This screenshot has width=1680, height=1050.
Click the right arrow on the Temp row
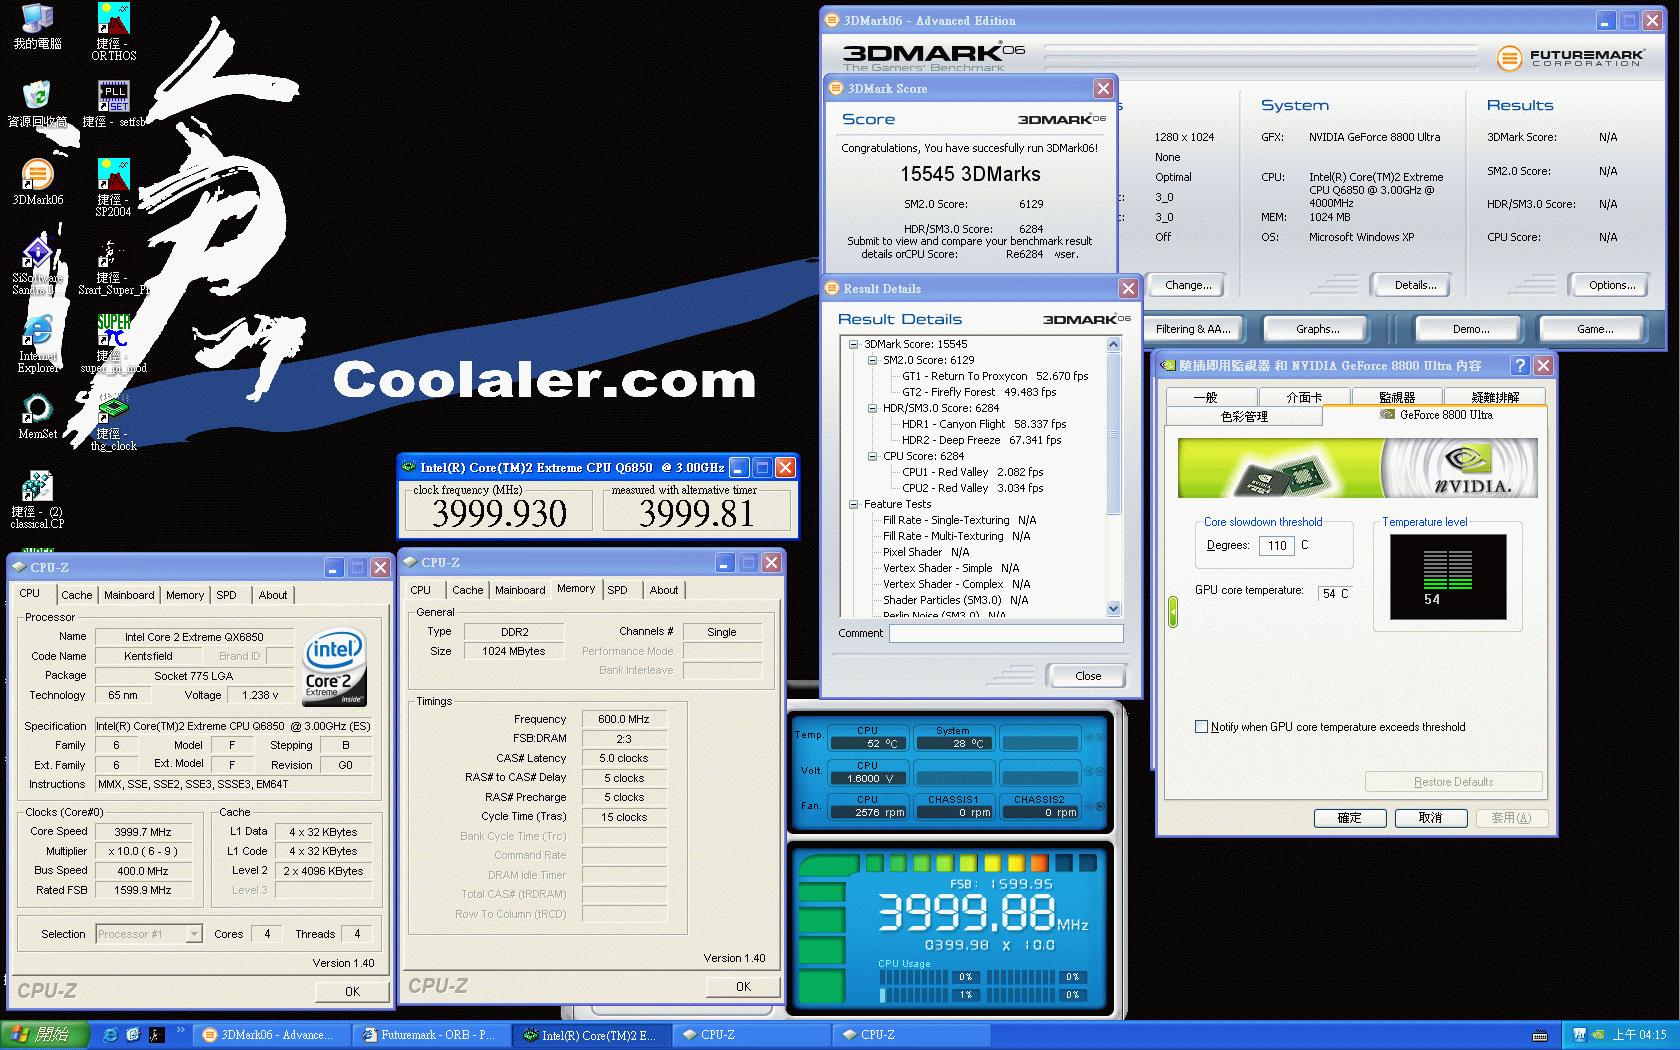(x=1100, y=738)
